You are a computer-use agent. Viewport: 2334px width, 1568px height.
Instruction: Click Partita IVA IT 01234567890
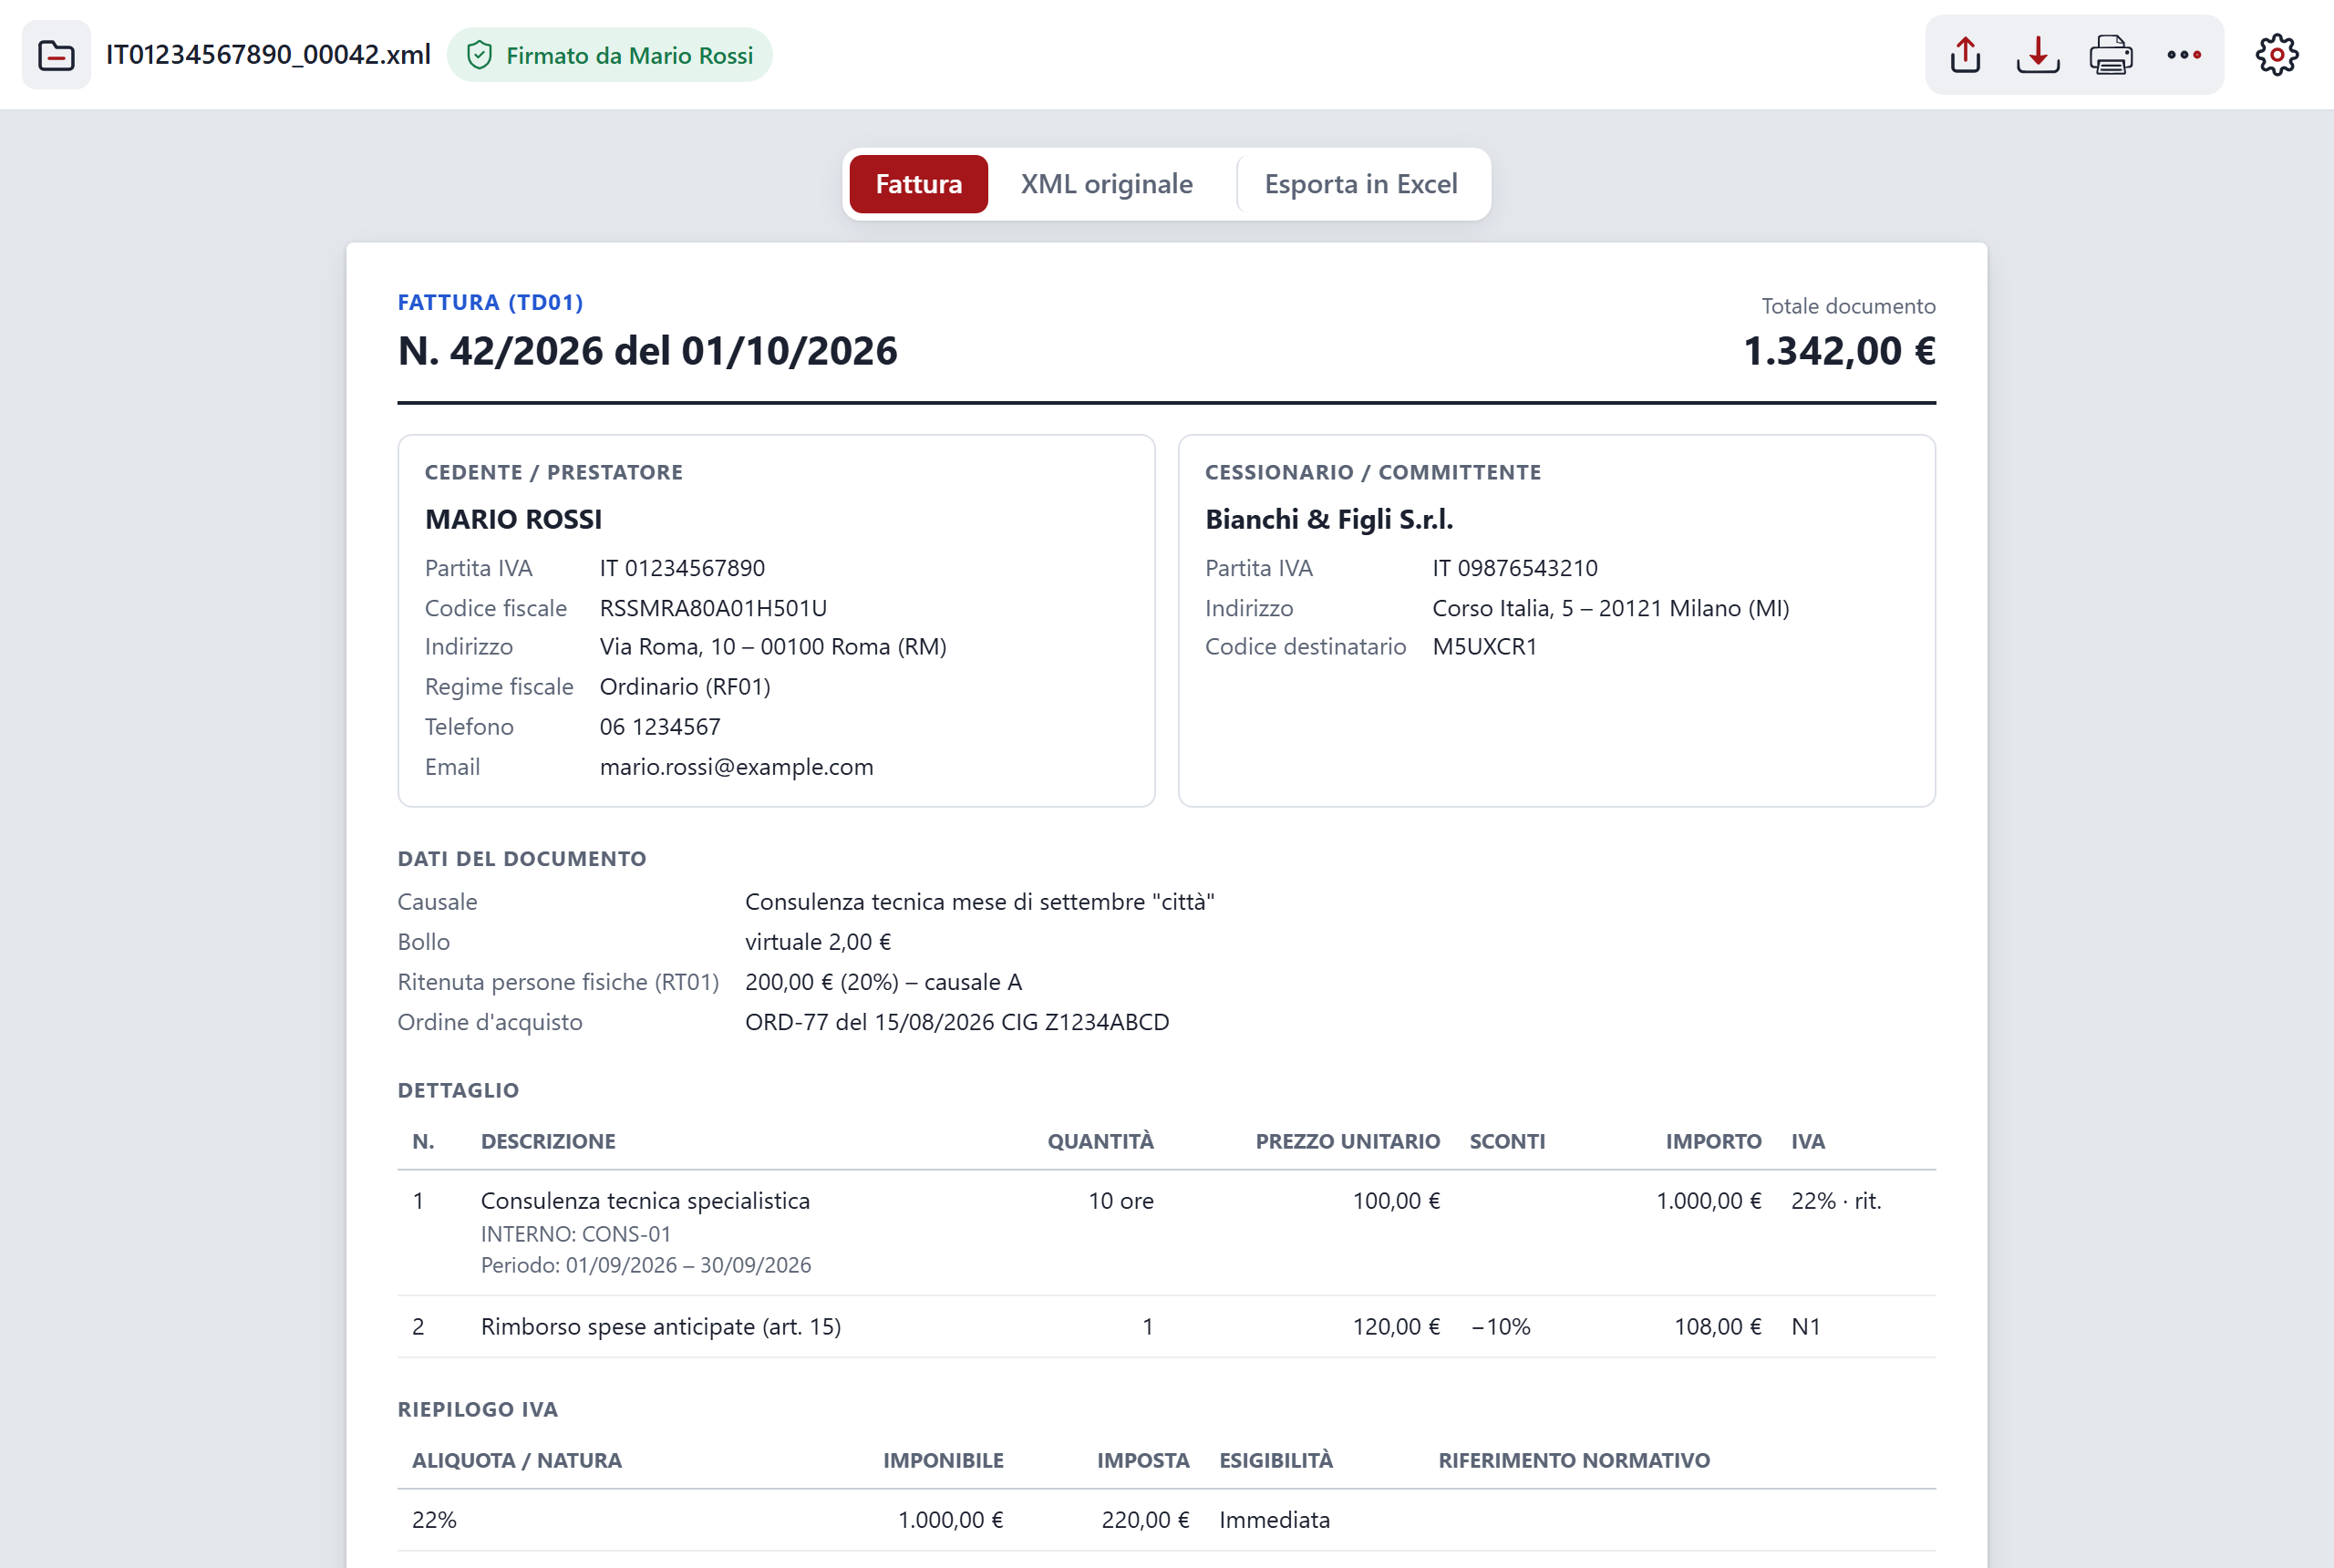click(x=682, y=568)
